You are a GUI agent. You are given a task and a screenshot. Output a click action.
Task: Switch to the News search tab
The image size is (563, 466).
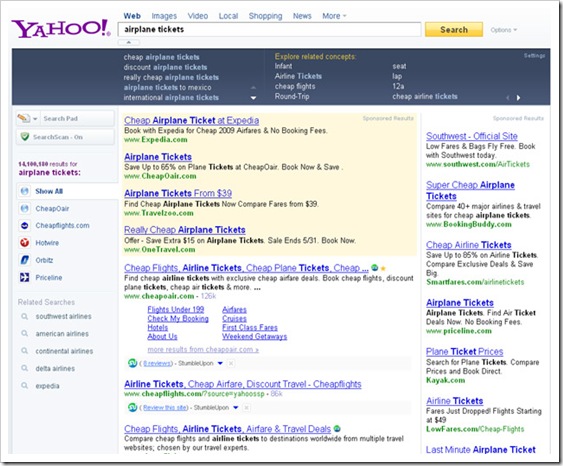[x=302, y=16]
